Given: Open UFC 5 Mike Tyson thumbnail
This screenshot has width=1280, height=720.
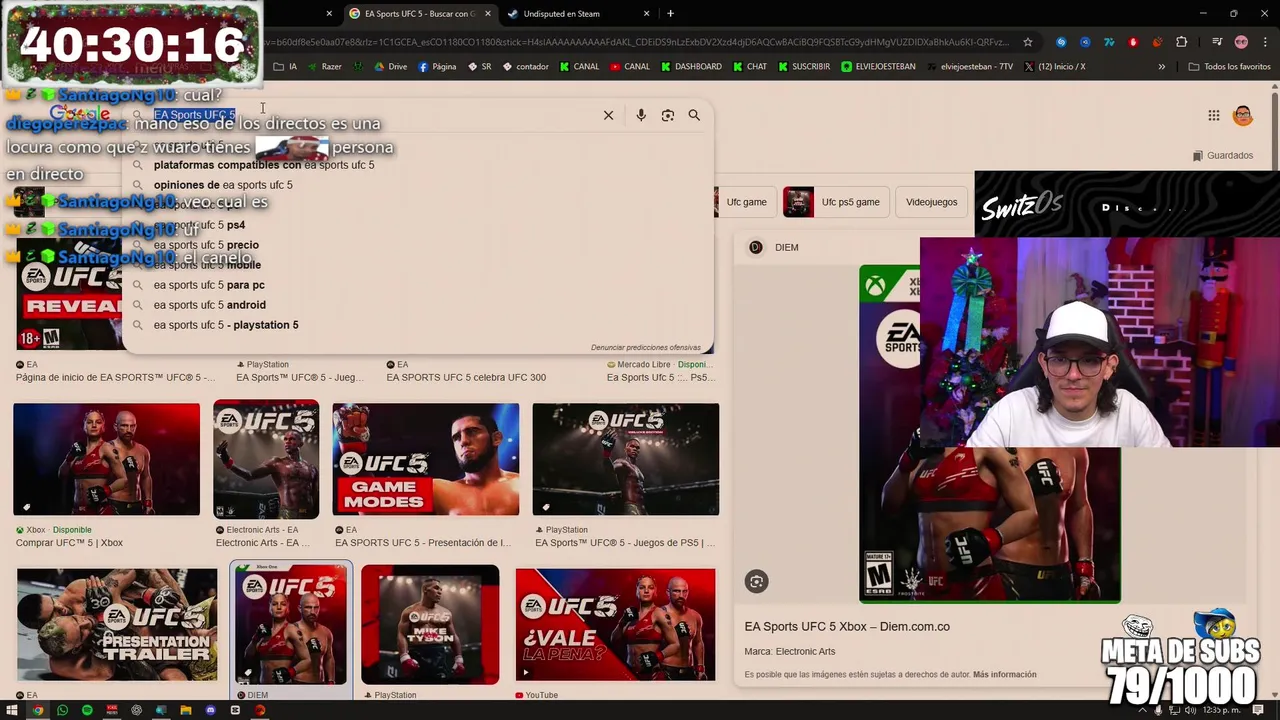Looking at the screenshot, I should click(430, 625).
